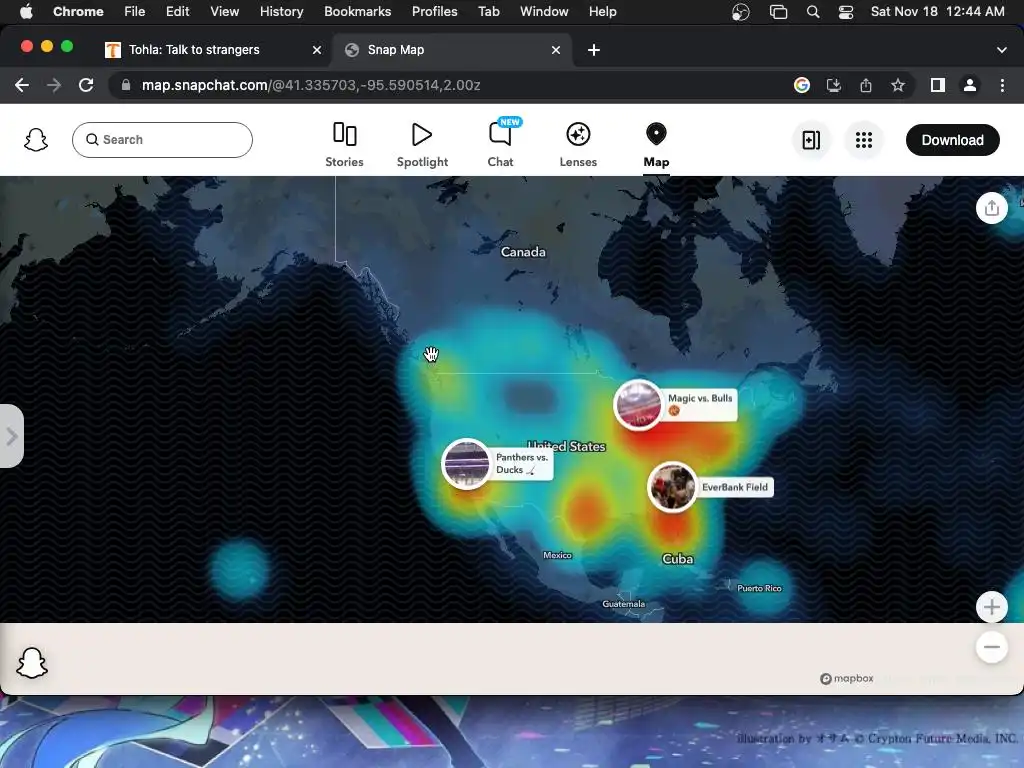Click the Download button
The width and height of the screenshot is (1024, 768).
(x=952, y=140)
